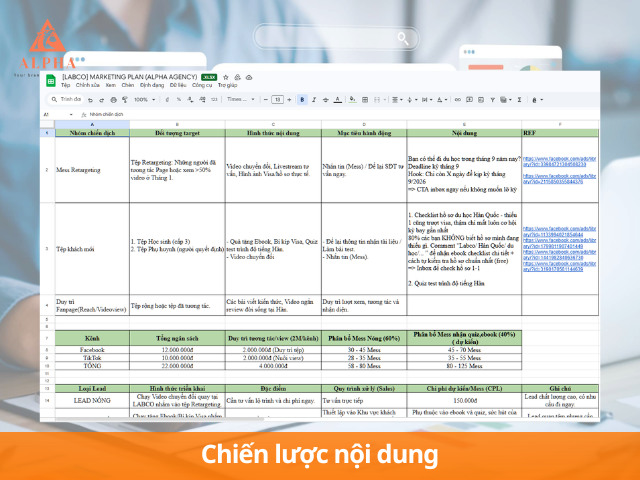Screen dimensions: 640x480
Task: Open the number format 123 menu
Action: coord(214,100)
